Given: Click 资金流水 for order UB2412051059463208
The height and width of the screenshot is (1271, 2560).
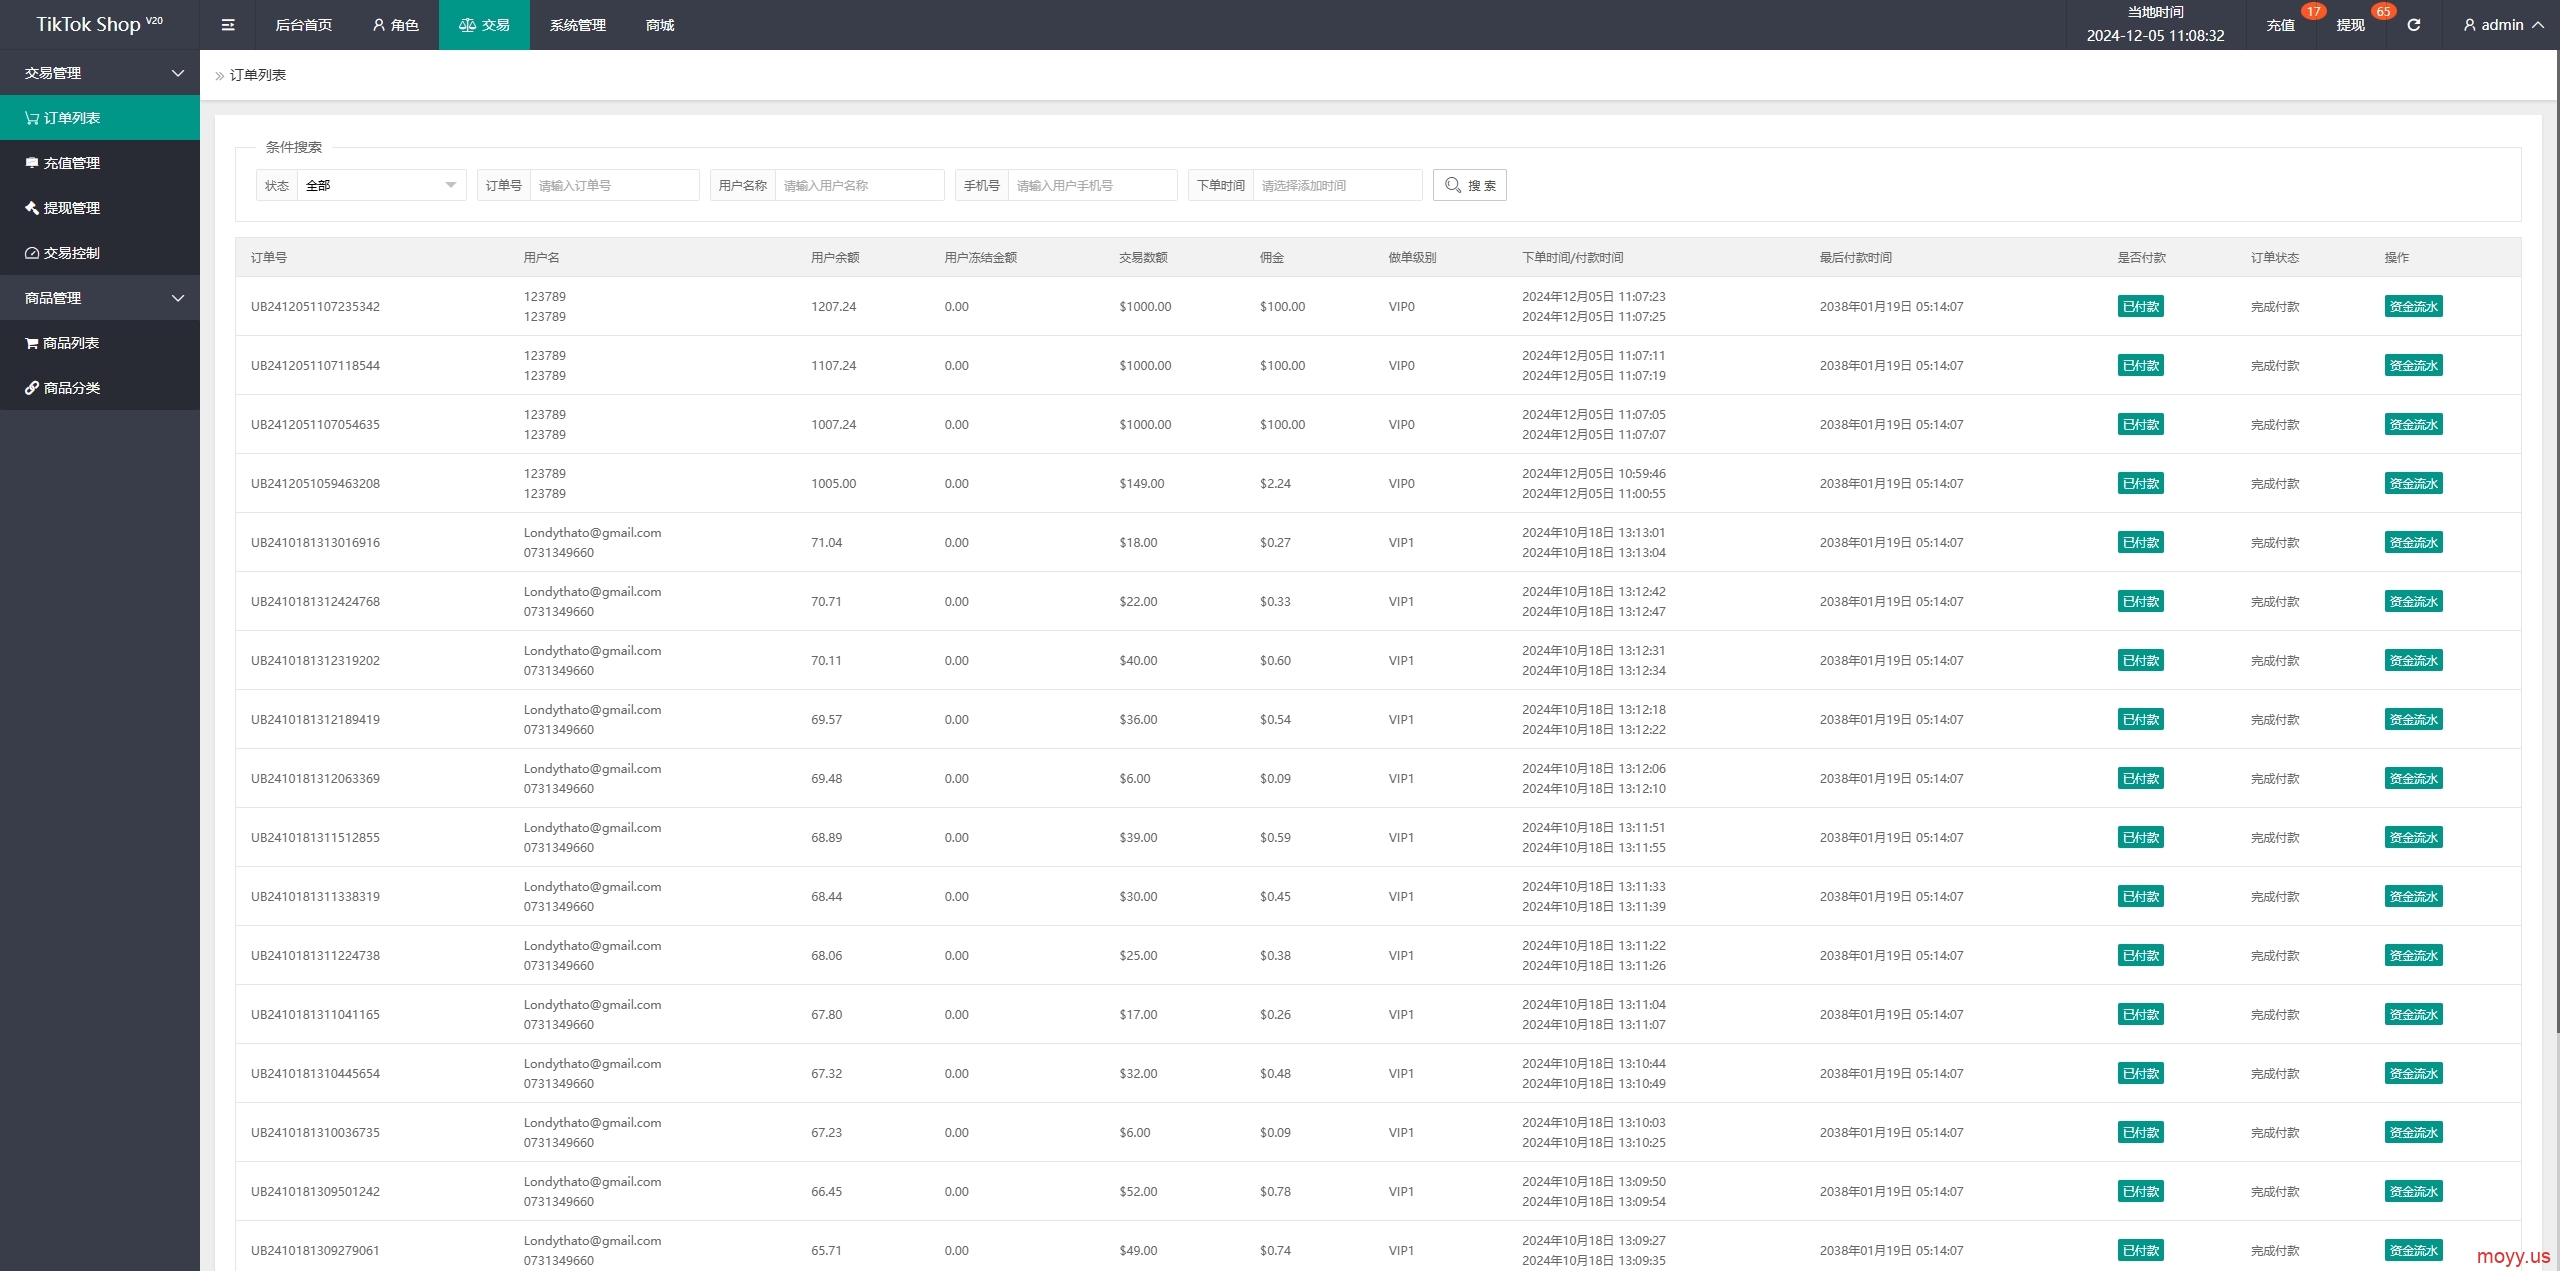Looking at the screenshot, I should [2413, 484].
